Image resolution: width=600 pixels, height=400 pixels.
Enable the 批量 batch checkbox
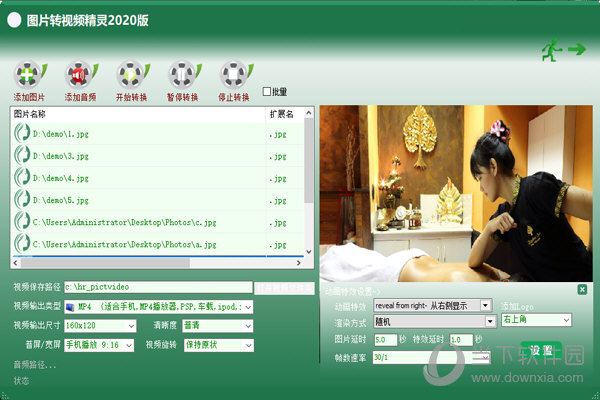[x=267, y=91]
